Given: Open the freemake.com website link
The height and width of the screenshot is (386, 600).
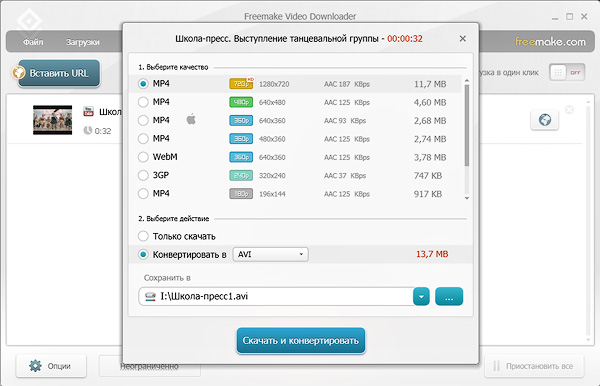Looking at the screenshot, I should point(550,41).
